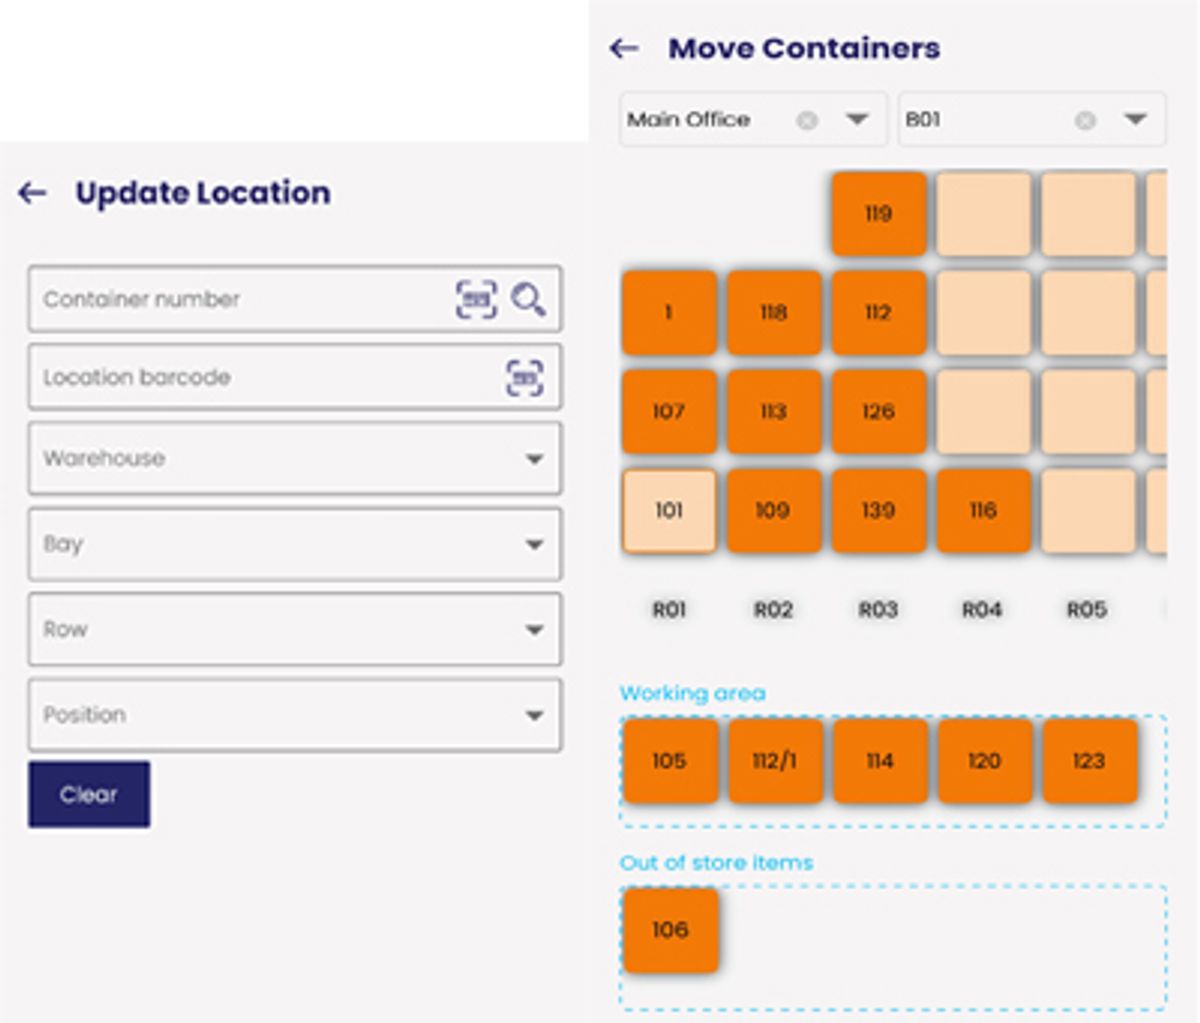
Task: Clear the B01 bay selection
Action: click(1084, 120)
